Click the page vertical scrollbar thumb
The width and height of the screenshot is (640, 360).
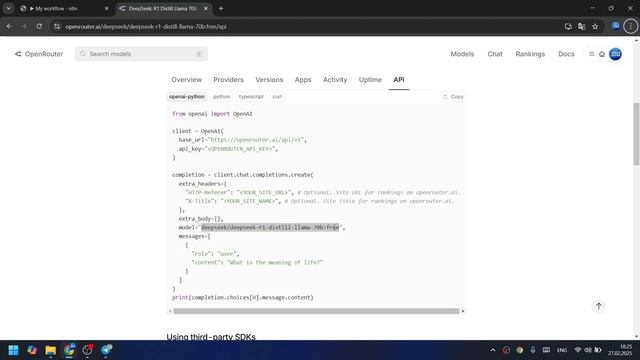pos(636,134)
